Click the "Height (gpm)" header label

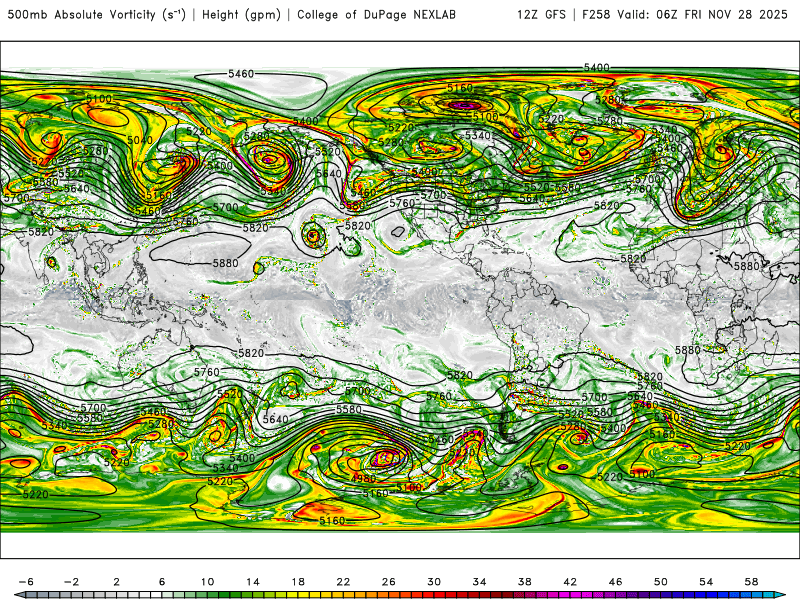pyautogui.click(x=241, y=15)
